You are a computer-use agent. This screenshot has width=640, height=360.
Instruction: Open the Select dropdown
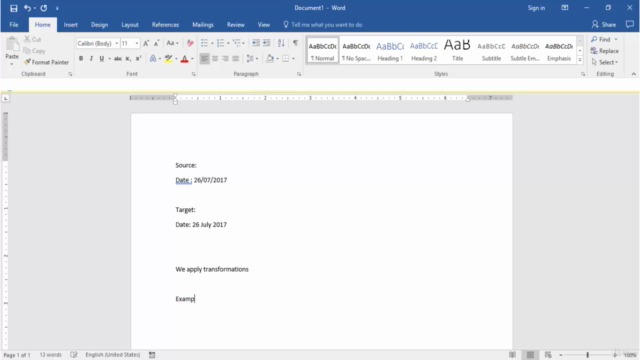click(x=605, y=62)
